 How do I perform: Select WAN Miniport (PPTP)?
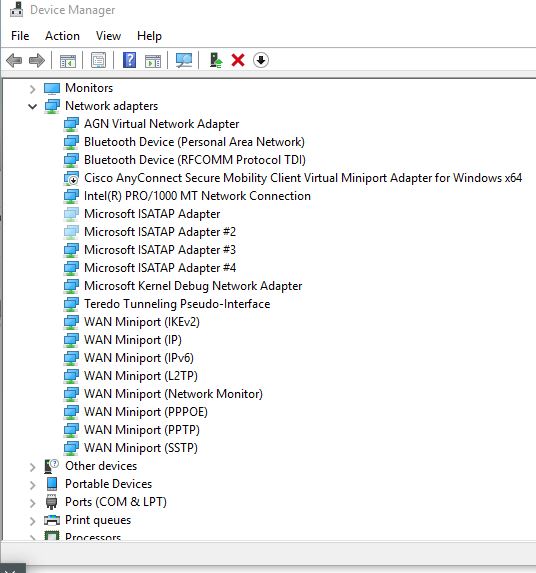tap(142, 430)
